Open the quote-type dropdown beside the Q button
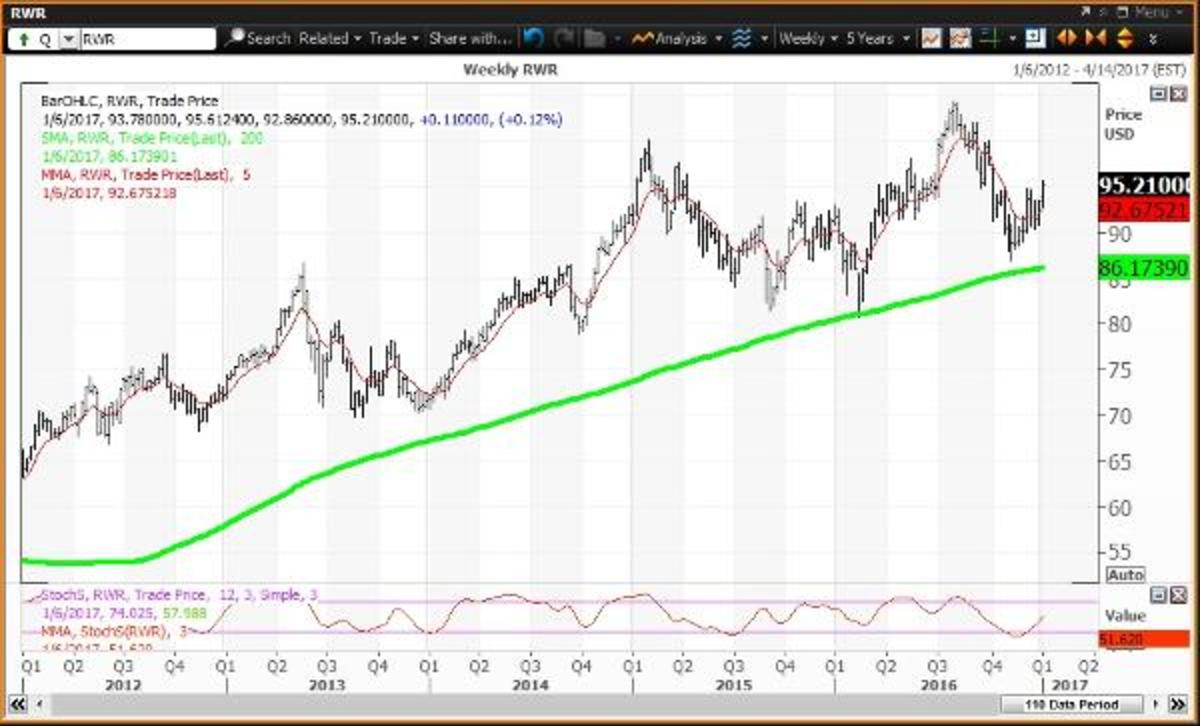1200x726 pixels. (68, 39)
